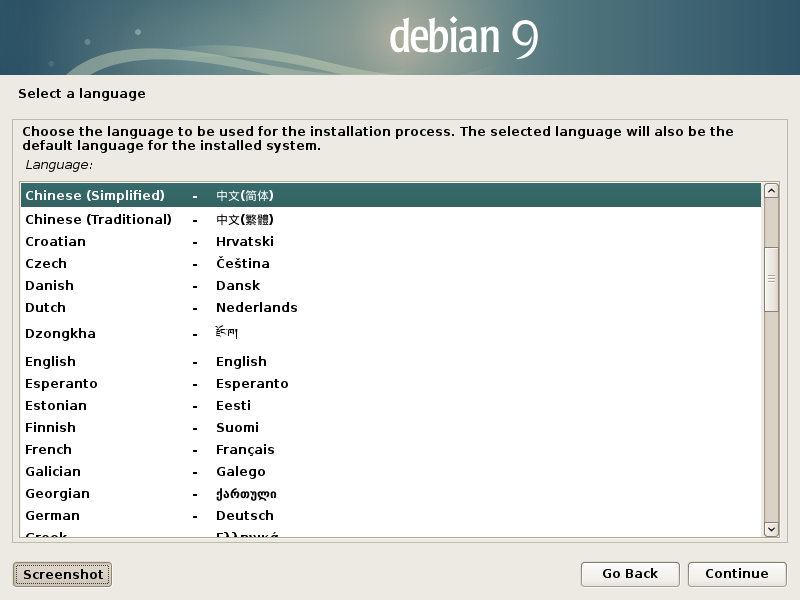Select Chinese (Simplified) language row
Image resolution: width=800 pixels, height=600 pixels.
pos(391,195)
